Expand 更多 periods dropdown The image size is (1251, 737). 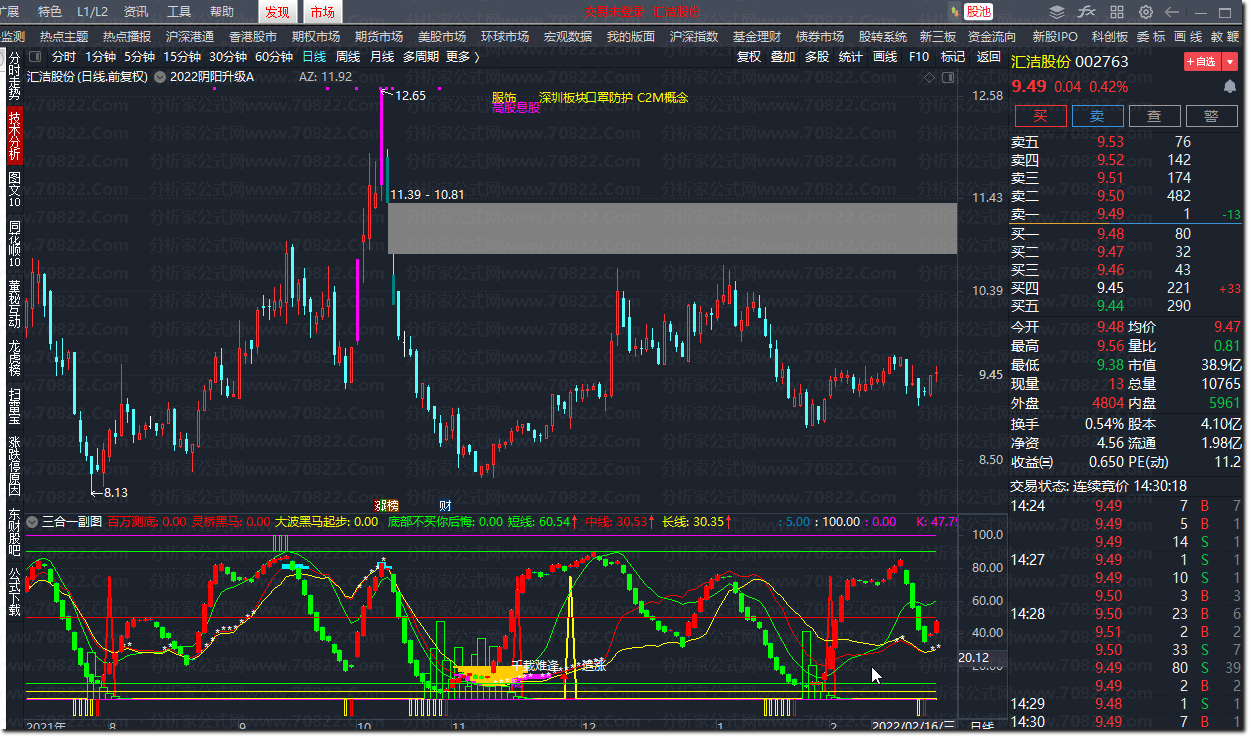click(463, 57)
